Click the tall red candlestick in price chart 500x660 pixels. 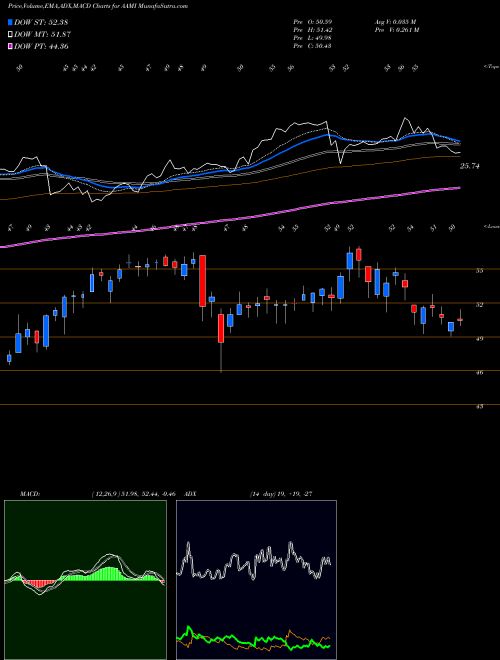(202, 281)
